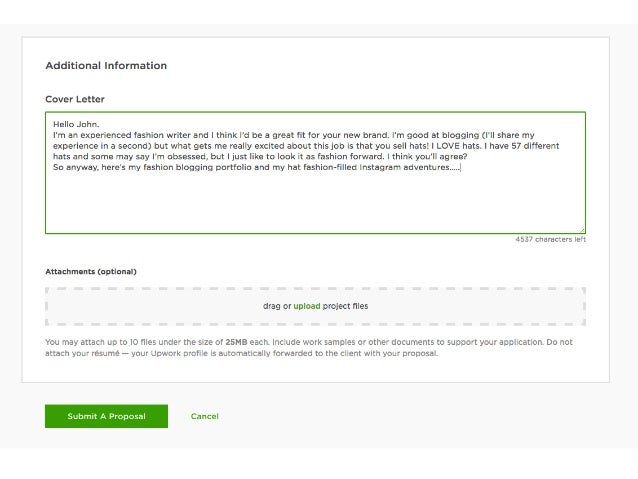Click the "4537 characters left" counter
The width and height of the screenshot is (638, 479).
[x=551, y=239]
